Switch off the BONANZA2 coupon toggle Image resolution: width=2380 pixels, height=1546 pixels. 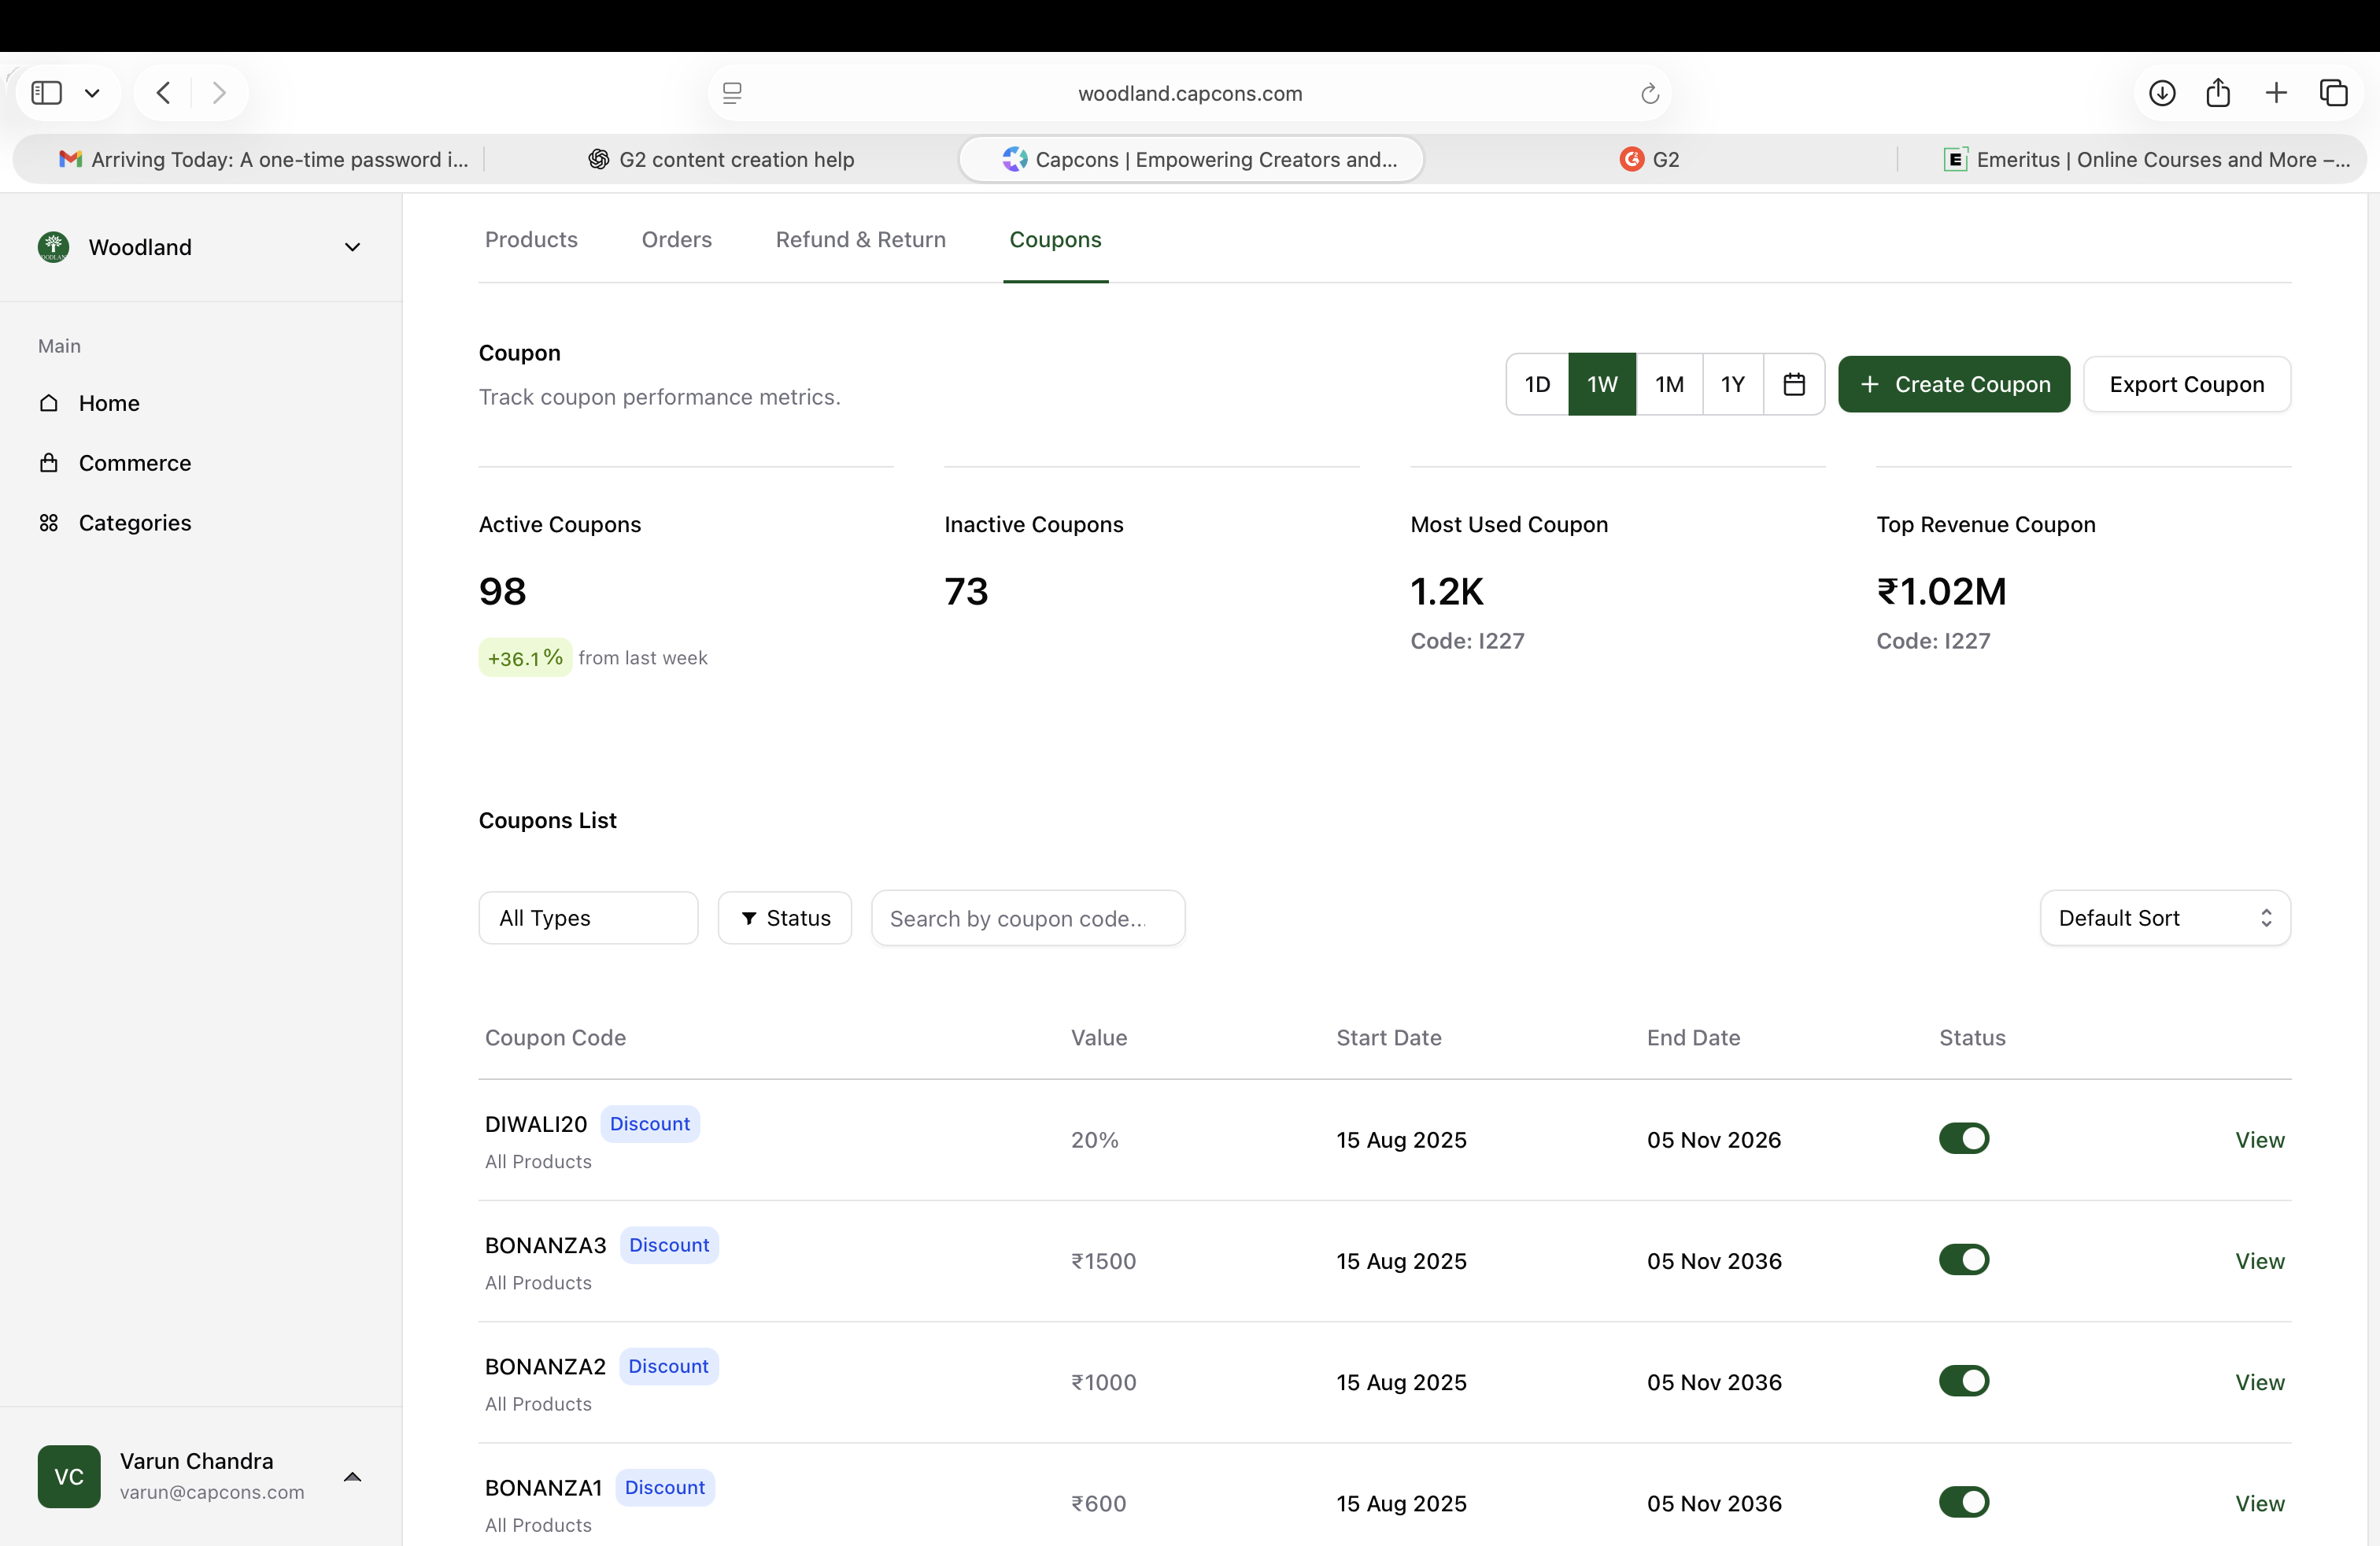point(1963,1380)
